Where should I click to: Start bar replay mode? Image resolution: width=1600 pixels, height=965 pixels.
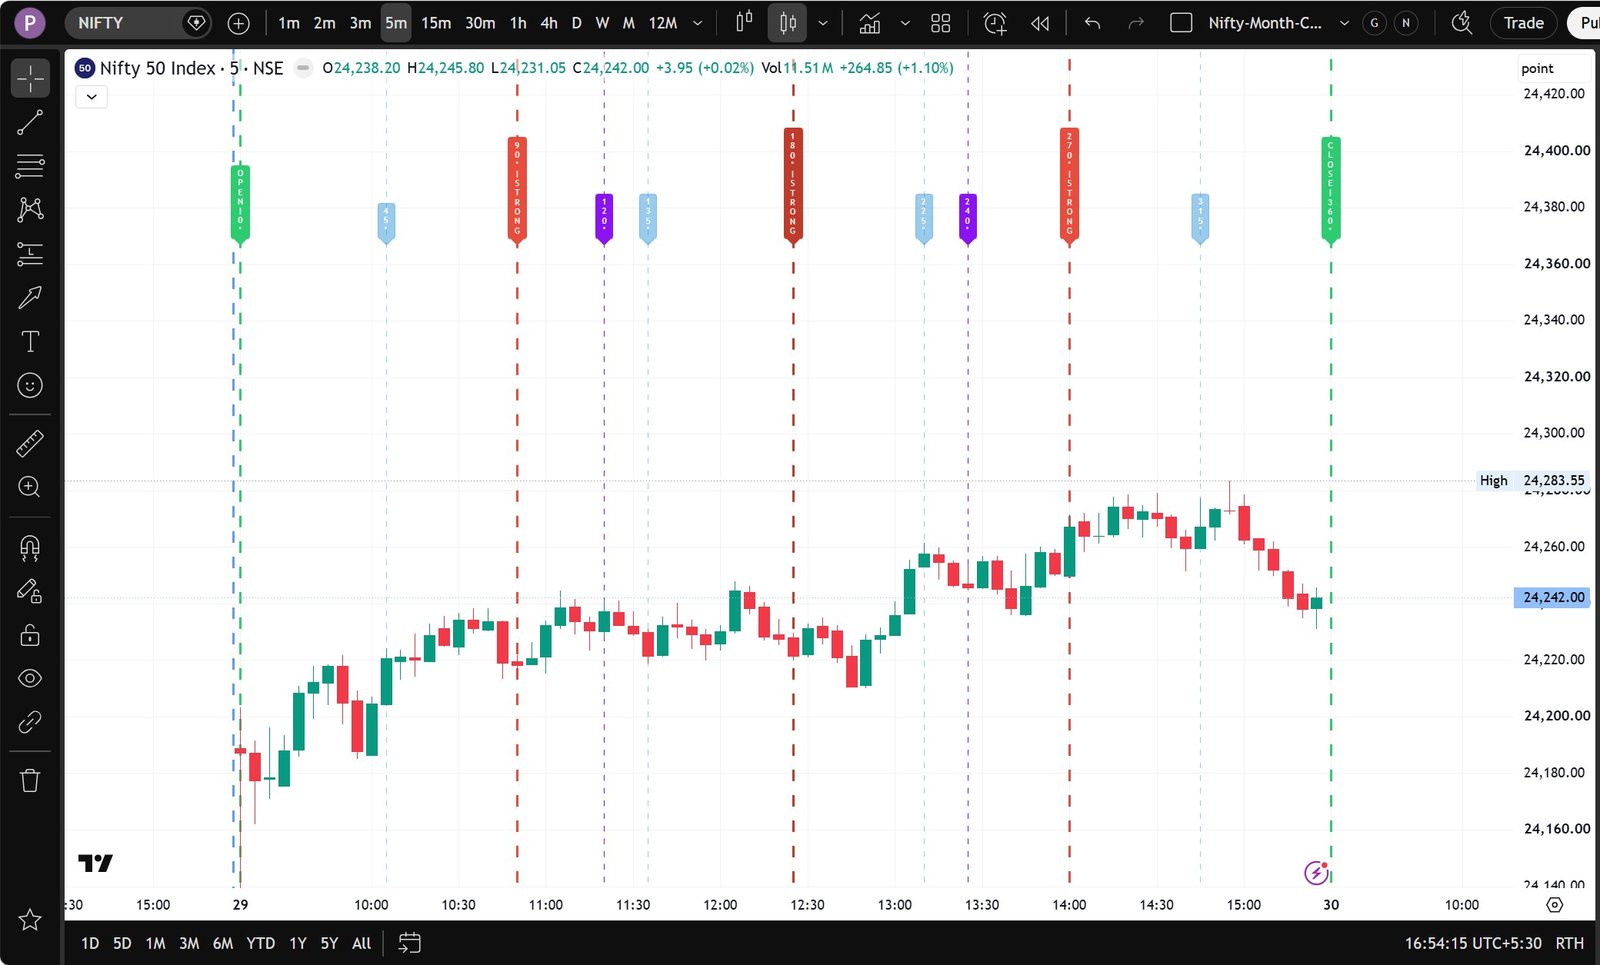[x=1040, y=23]
